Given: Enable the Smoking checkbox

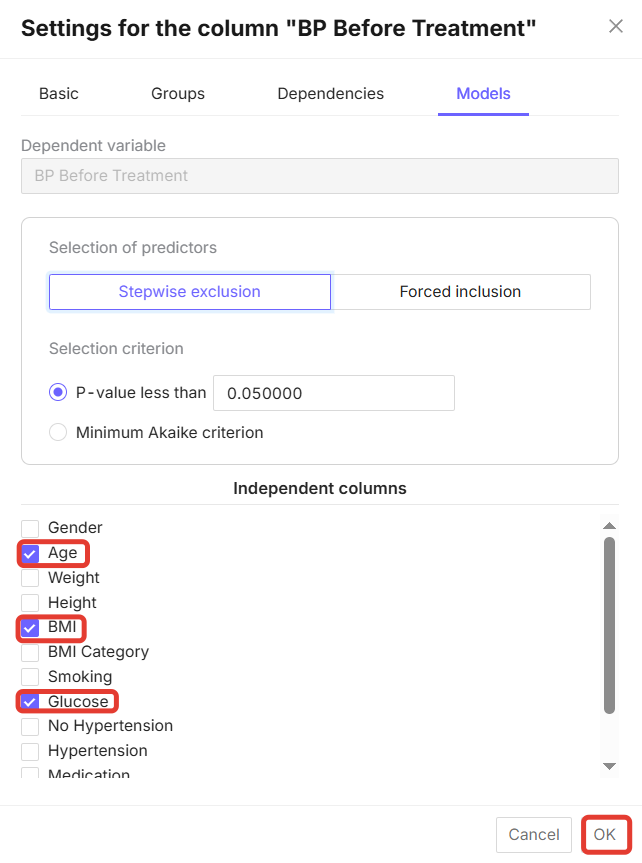Looking at the screenshot, I should [30, 677].
